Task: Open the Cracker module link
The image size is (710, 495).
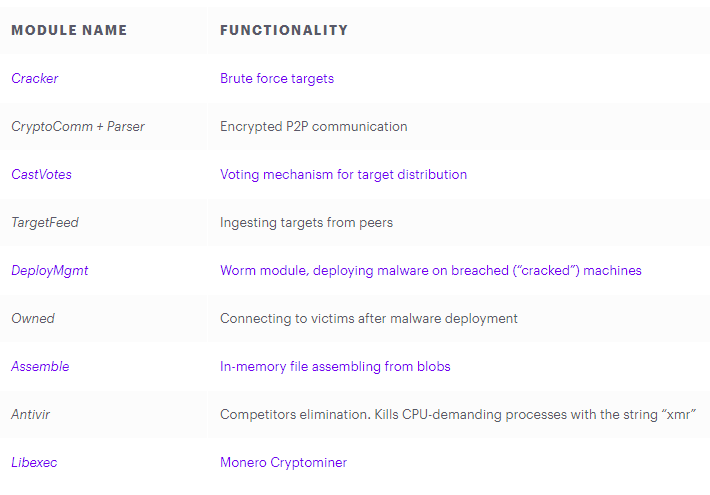Action: pyautogui.click(x=35, y=78)
